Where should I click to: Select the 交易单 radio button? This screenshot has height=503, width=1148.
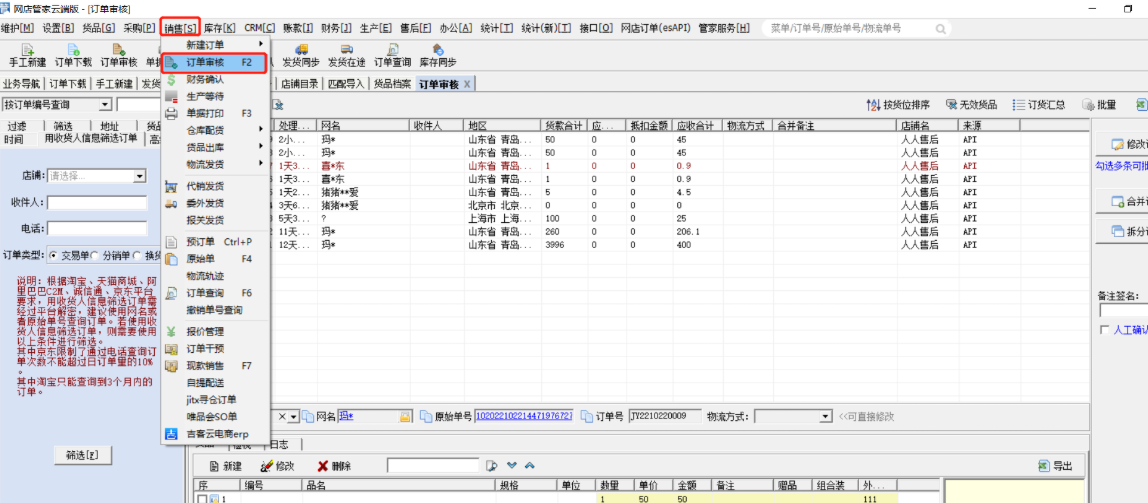tap(54, 255)
